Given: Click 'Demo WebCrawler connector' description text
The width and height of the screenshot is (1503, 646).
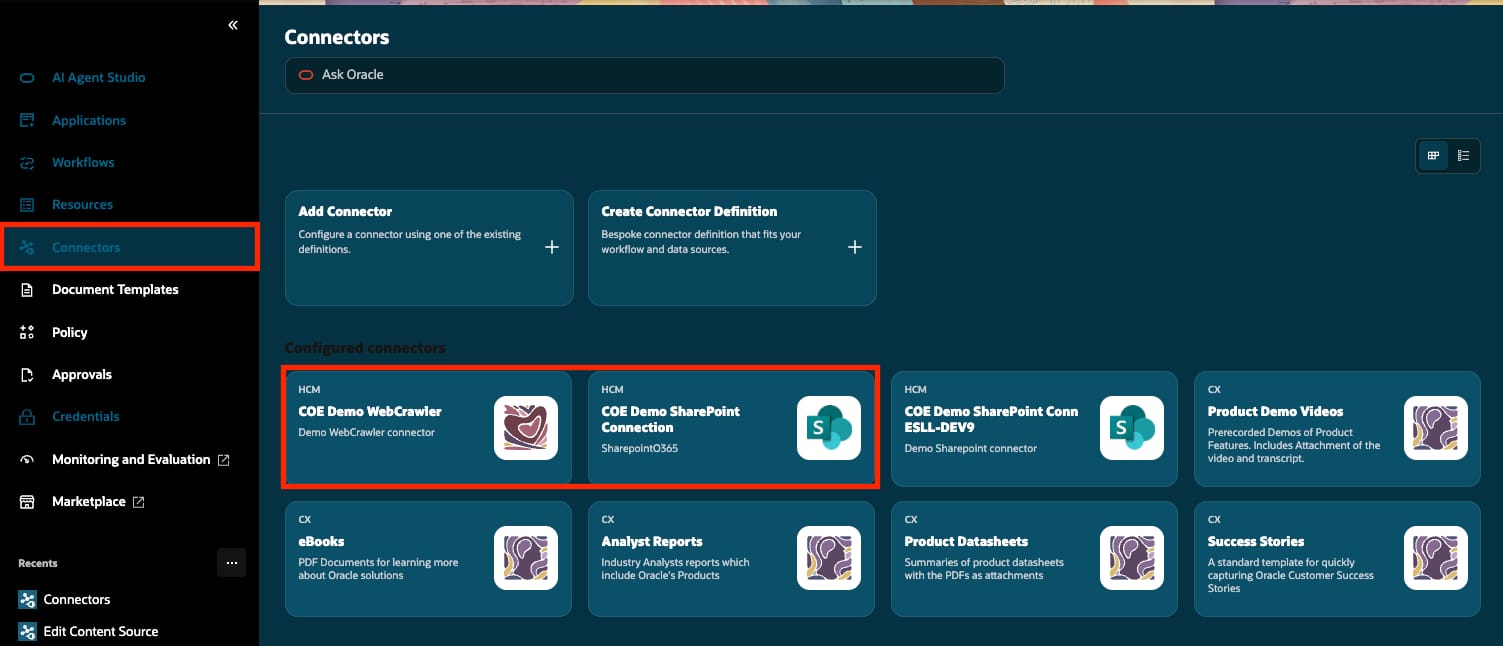Looking at the screenshot, I should pyautogui.click(x=366, y=433).
